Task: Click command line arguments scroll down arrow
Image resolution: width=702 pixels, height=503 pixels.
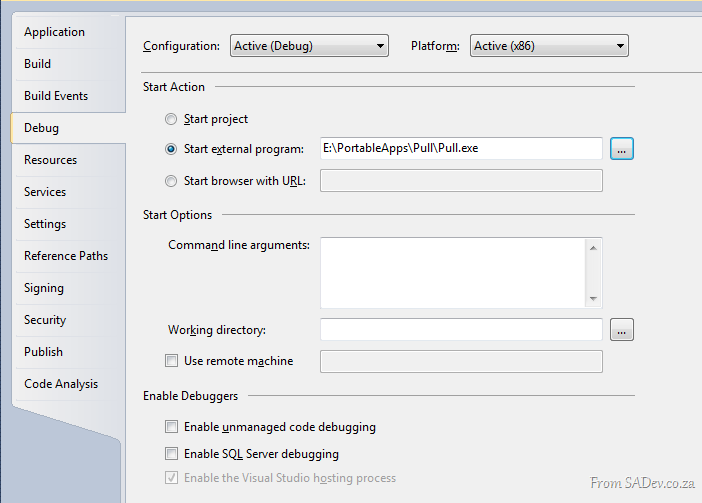Action: pos(593,298)
